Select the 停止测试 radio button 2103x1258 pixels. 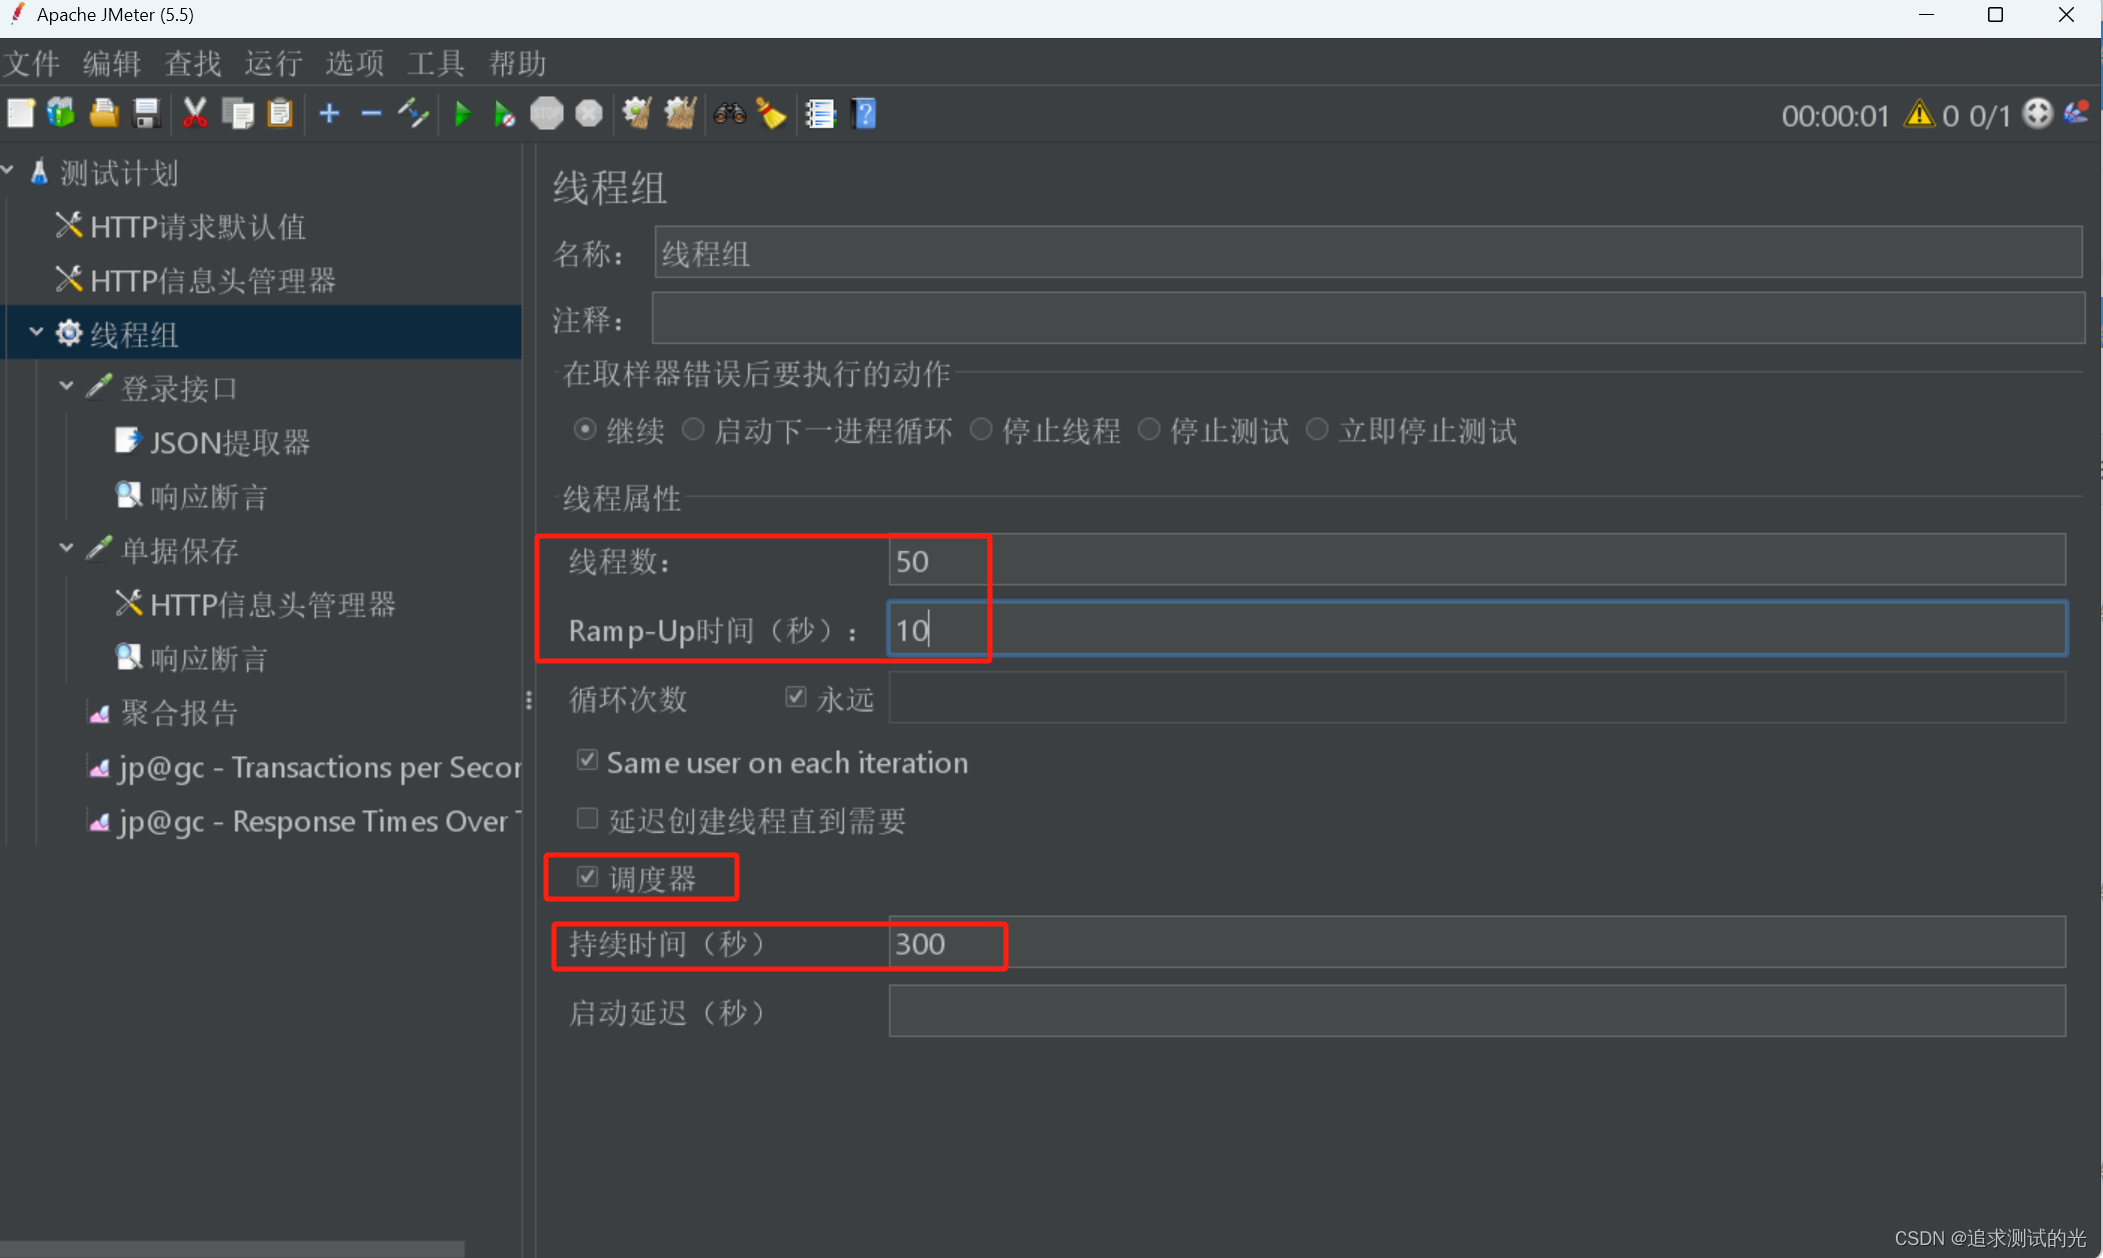point(1149,430)
